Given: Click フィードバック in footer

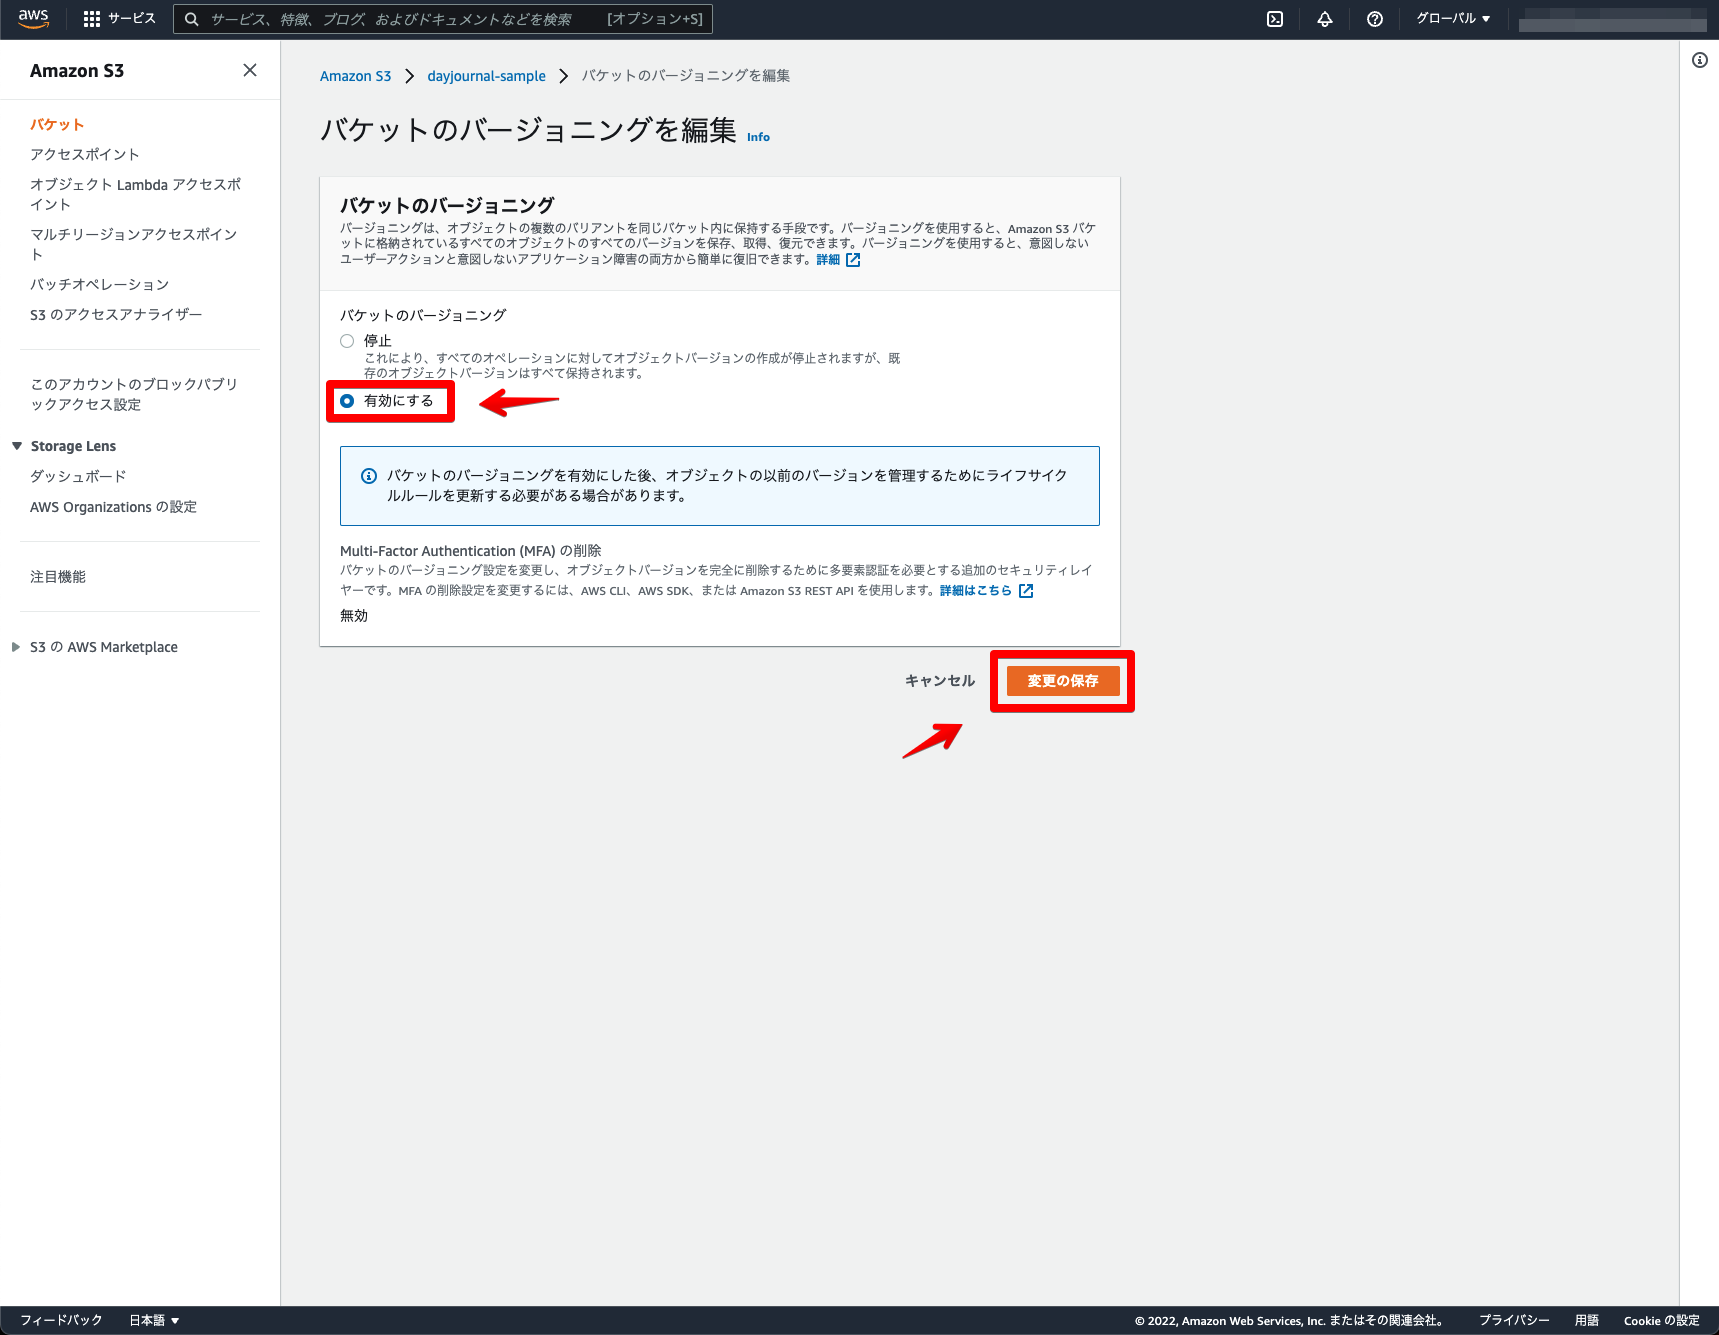Looking at the screenshot, I should (x=61, y=1320).
